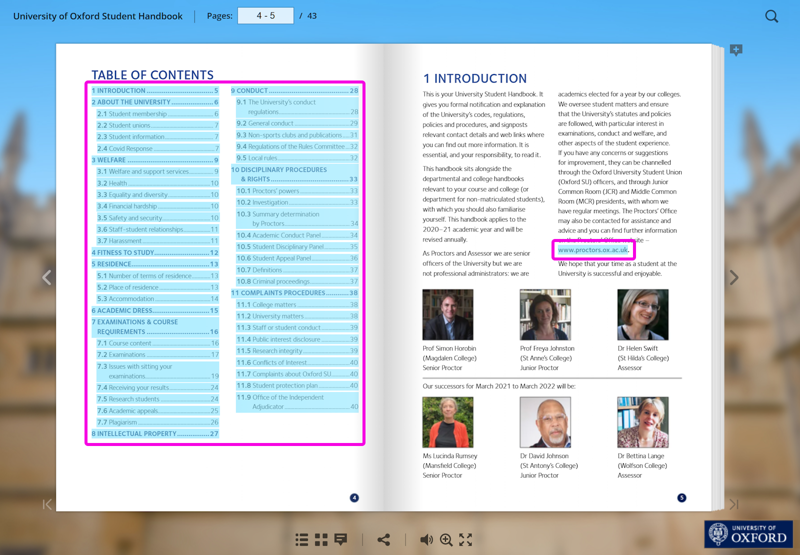Click the photo of Dr David Johnson
The width and height of the screenshot is (800, 555).
point(545,422)
